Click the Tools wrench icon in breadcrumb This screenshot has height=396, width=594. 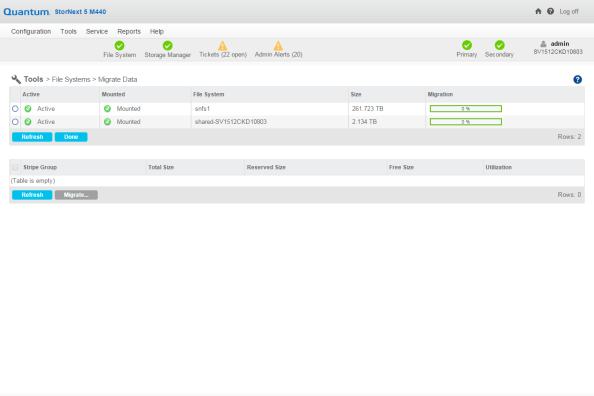pos(16,79)
